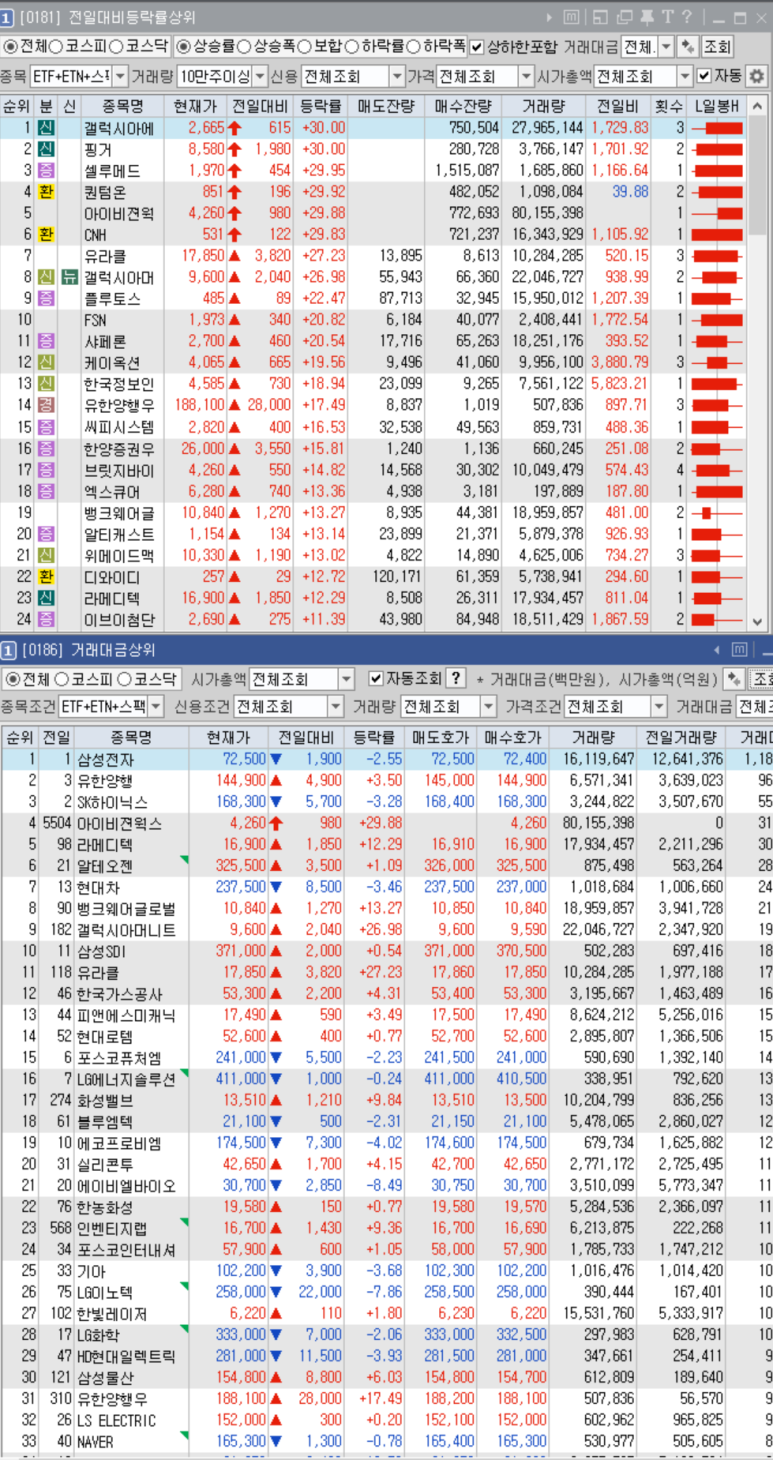Click the daily candle chart for 빙크웨어글 row
773x1460 pixels.
click(716, 512)
